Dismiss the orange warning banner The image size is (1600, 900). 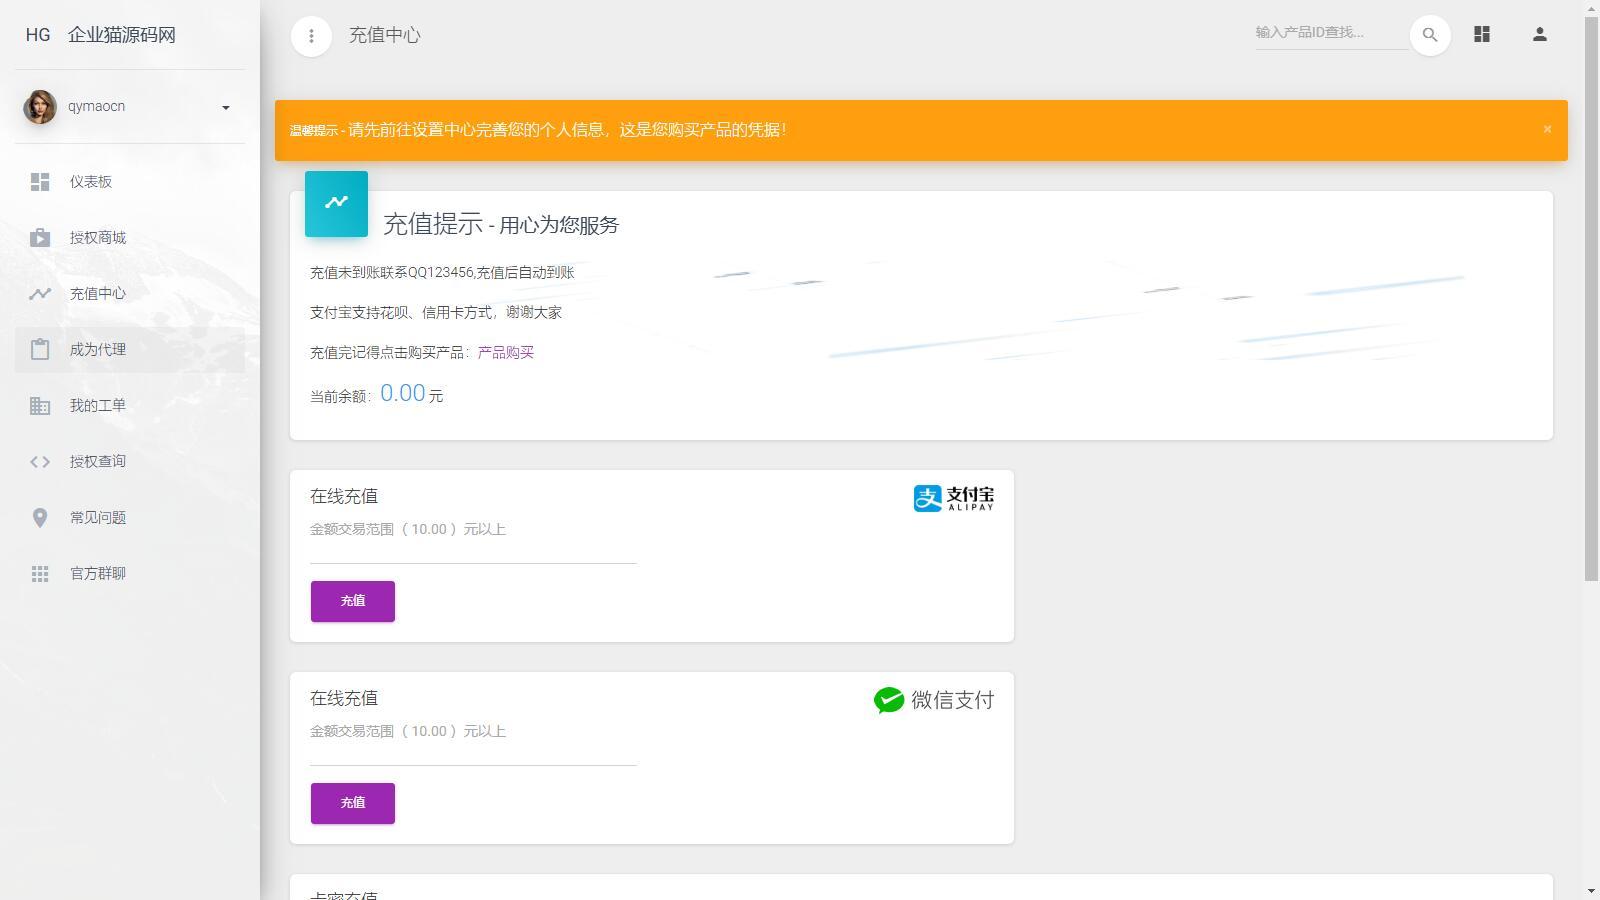point(1547,129)
